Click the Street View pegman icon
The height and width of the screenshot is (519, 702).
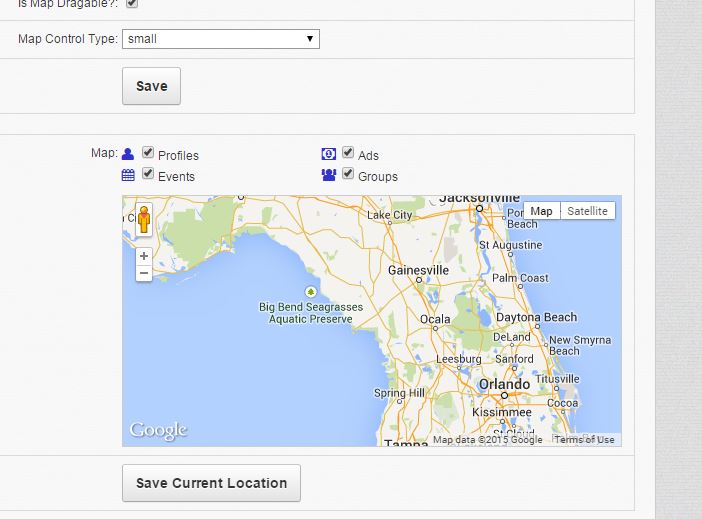(144, 221)
